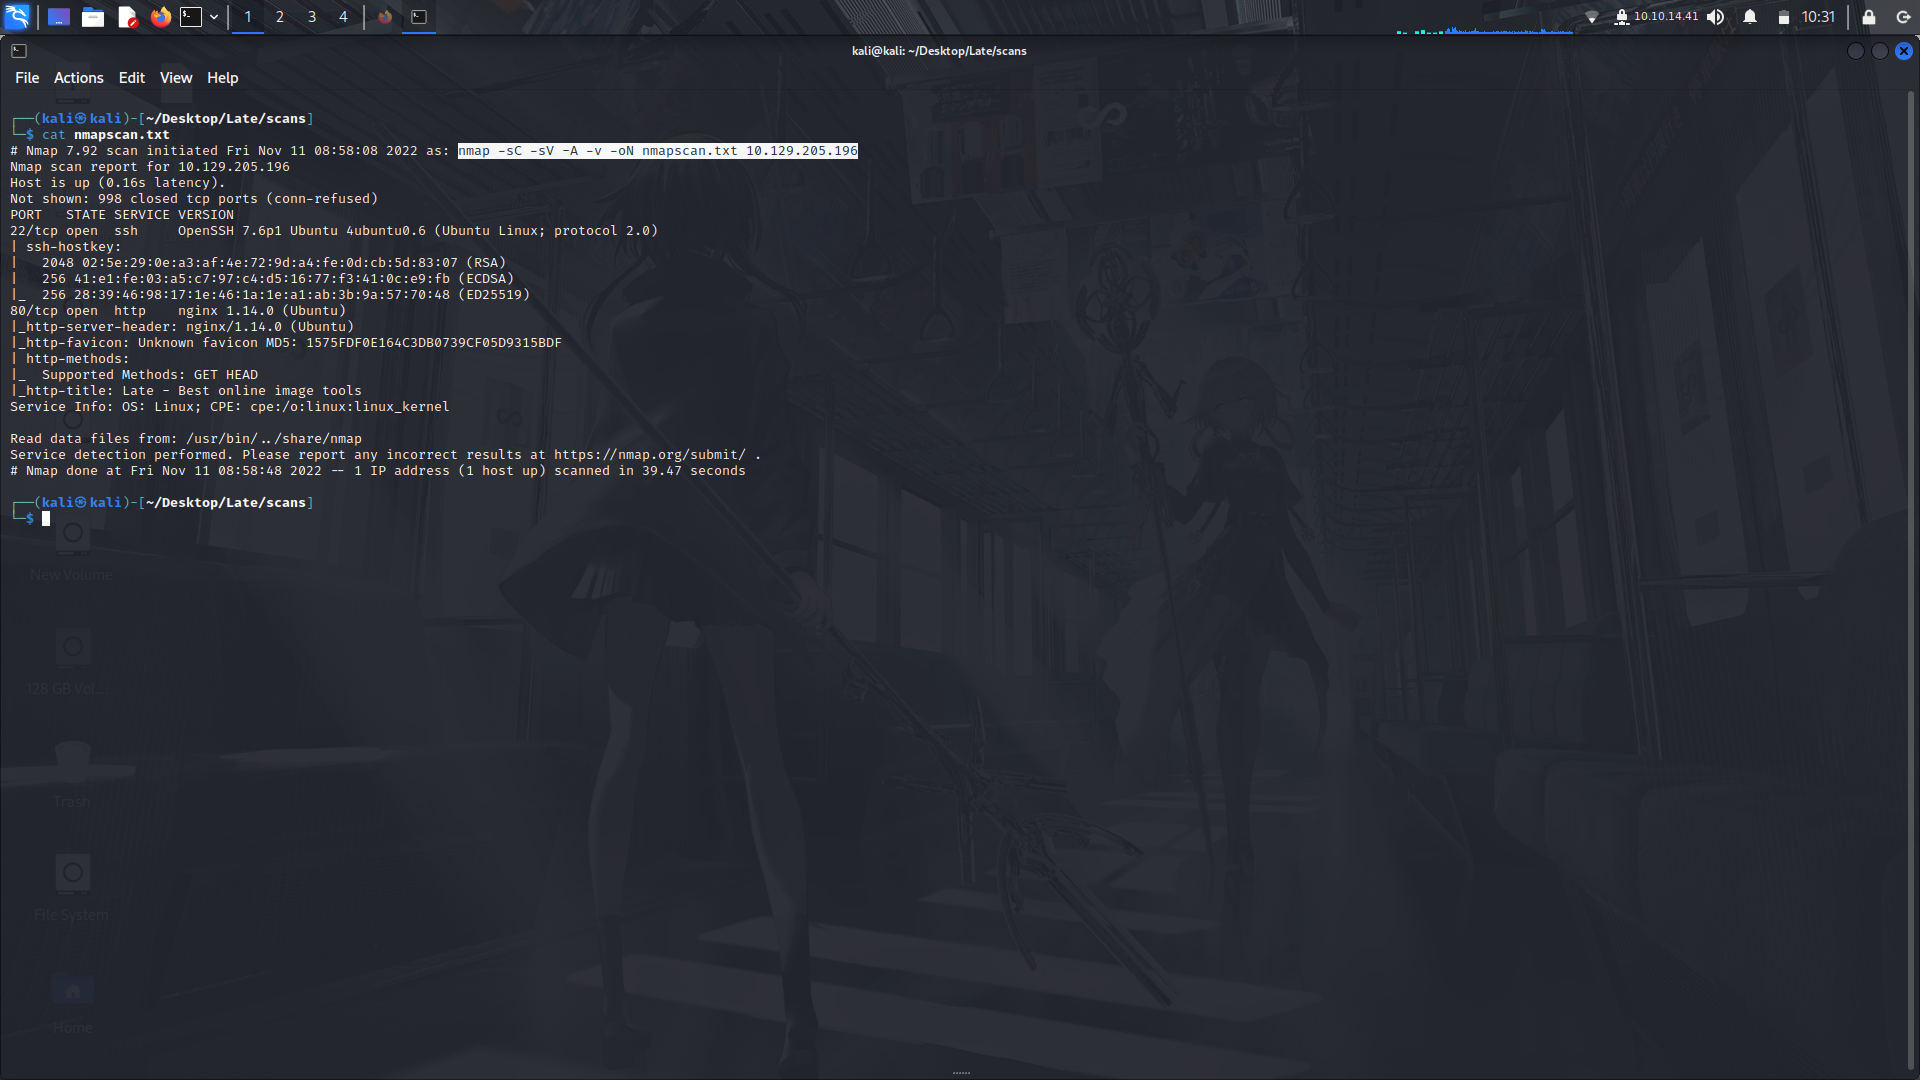
Task: Open a new terminal from the taskbar
Action: [190, 16]
